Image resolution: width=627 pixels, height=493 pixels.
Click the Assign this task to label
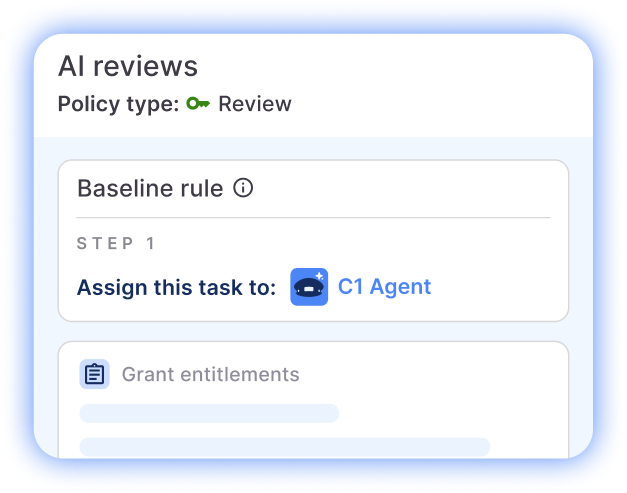tap(176, 288)
